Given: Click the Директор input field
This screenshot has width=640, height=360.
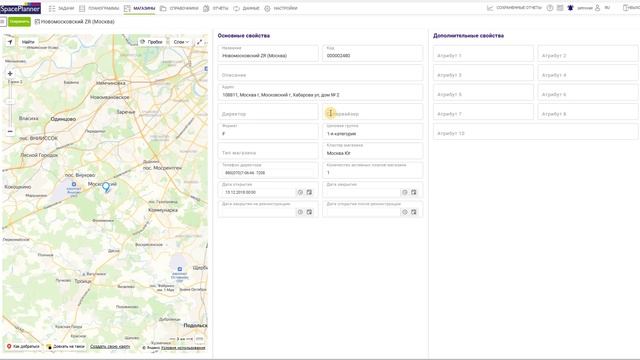Looking at the screenshot, I should pyautogui.click(x=268, y=112).
